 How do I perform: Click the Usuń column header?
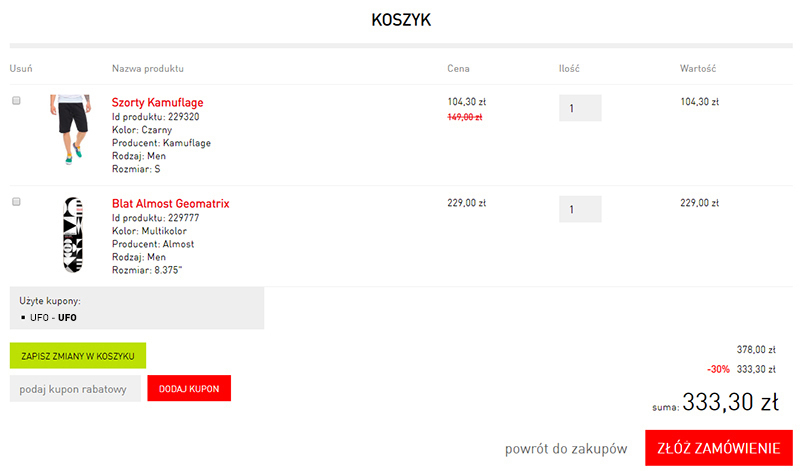[21, 68]
